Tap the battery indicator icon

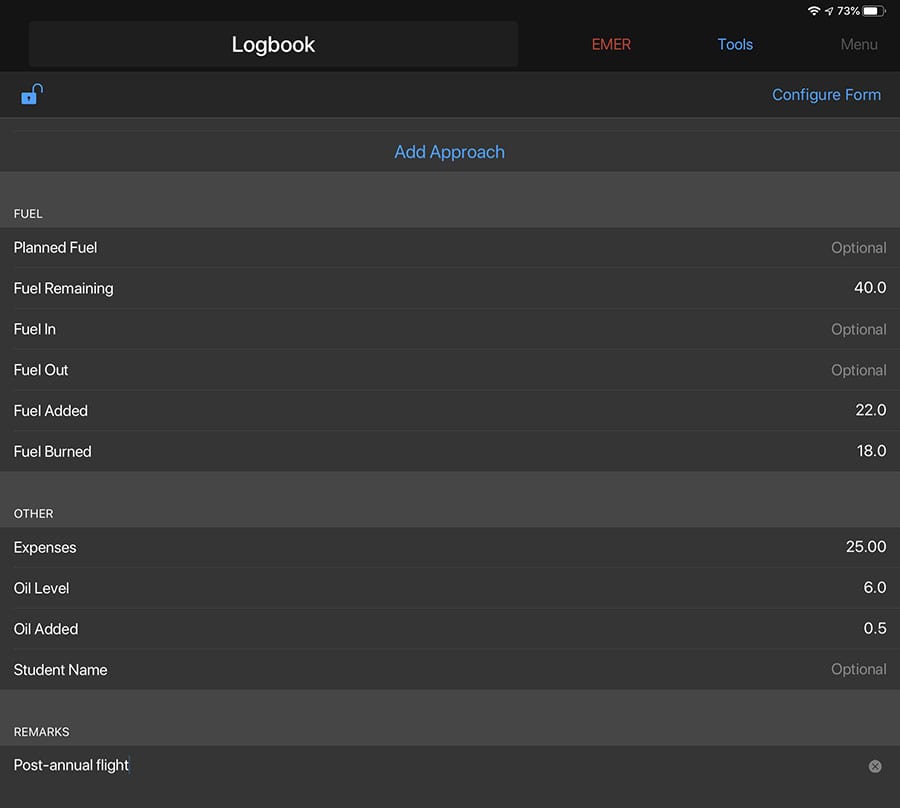click(x=874, y=11)
